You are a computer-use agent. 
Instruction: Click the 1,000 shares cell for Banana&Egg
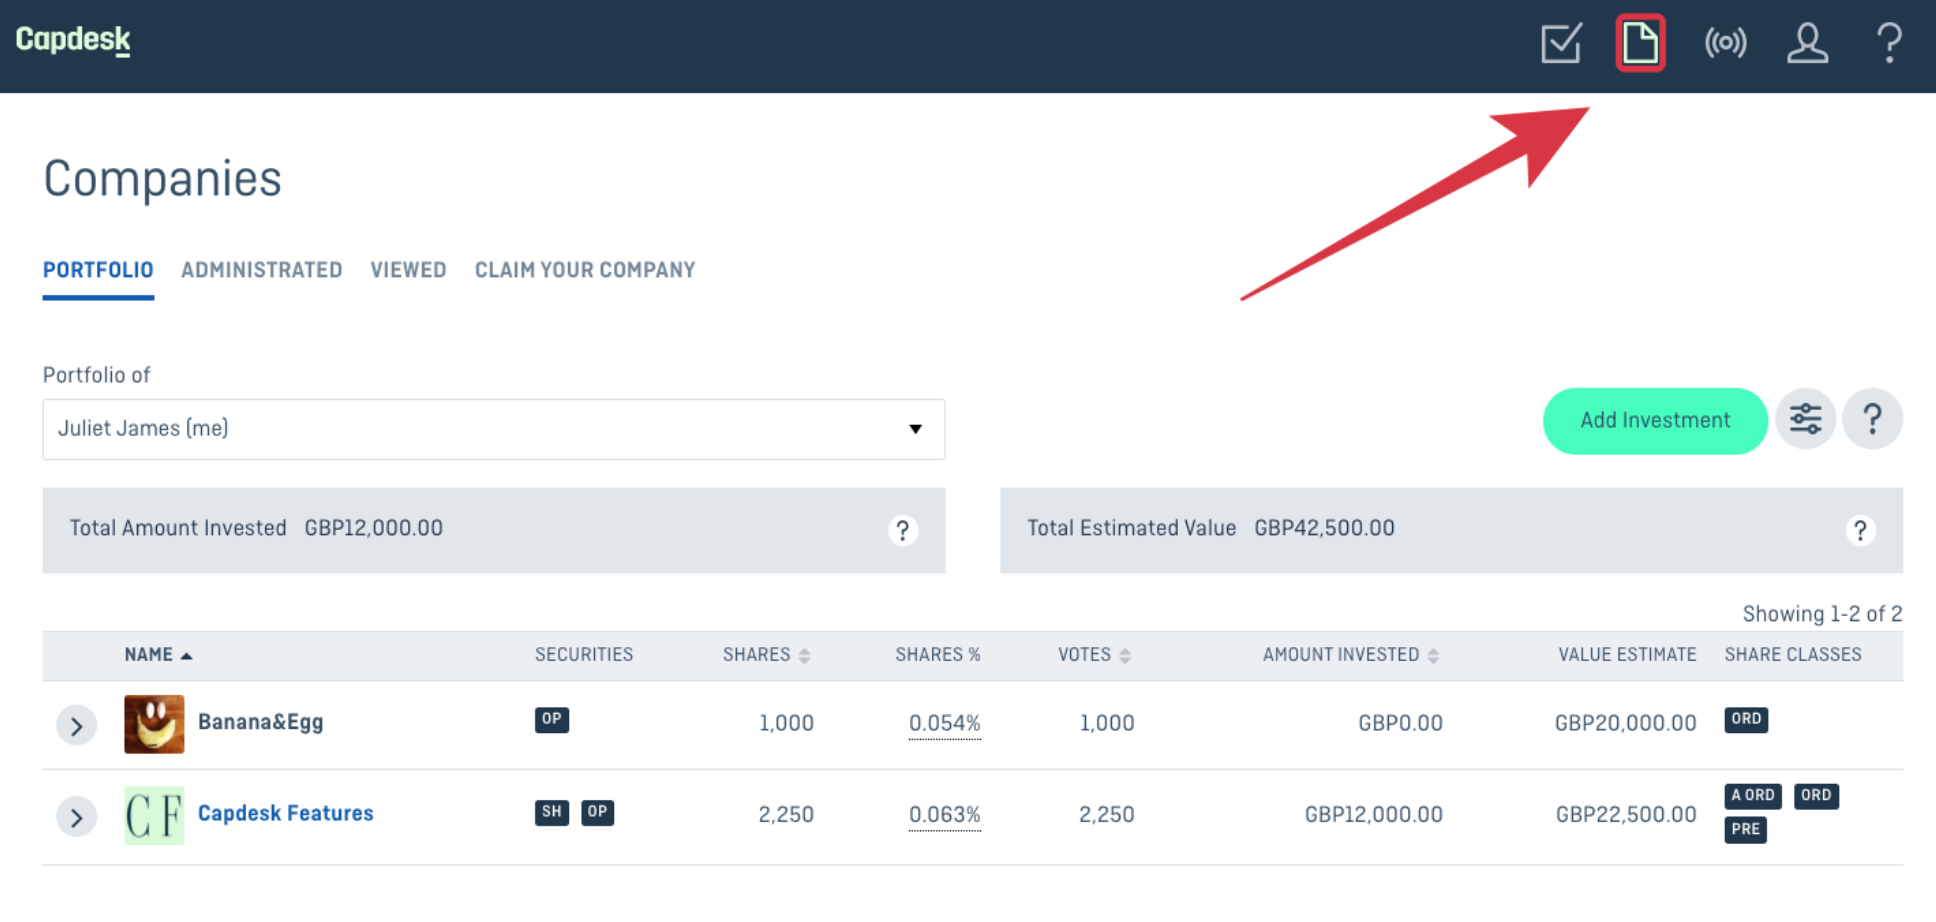(x=786, y=723)
